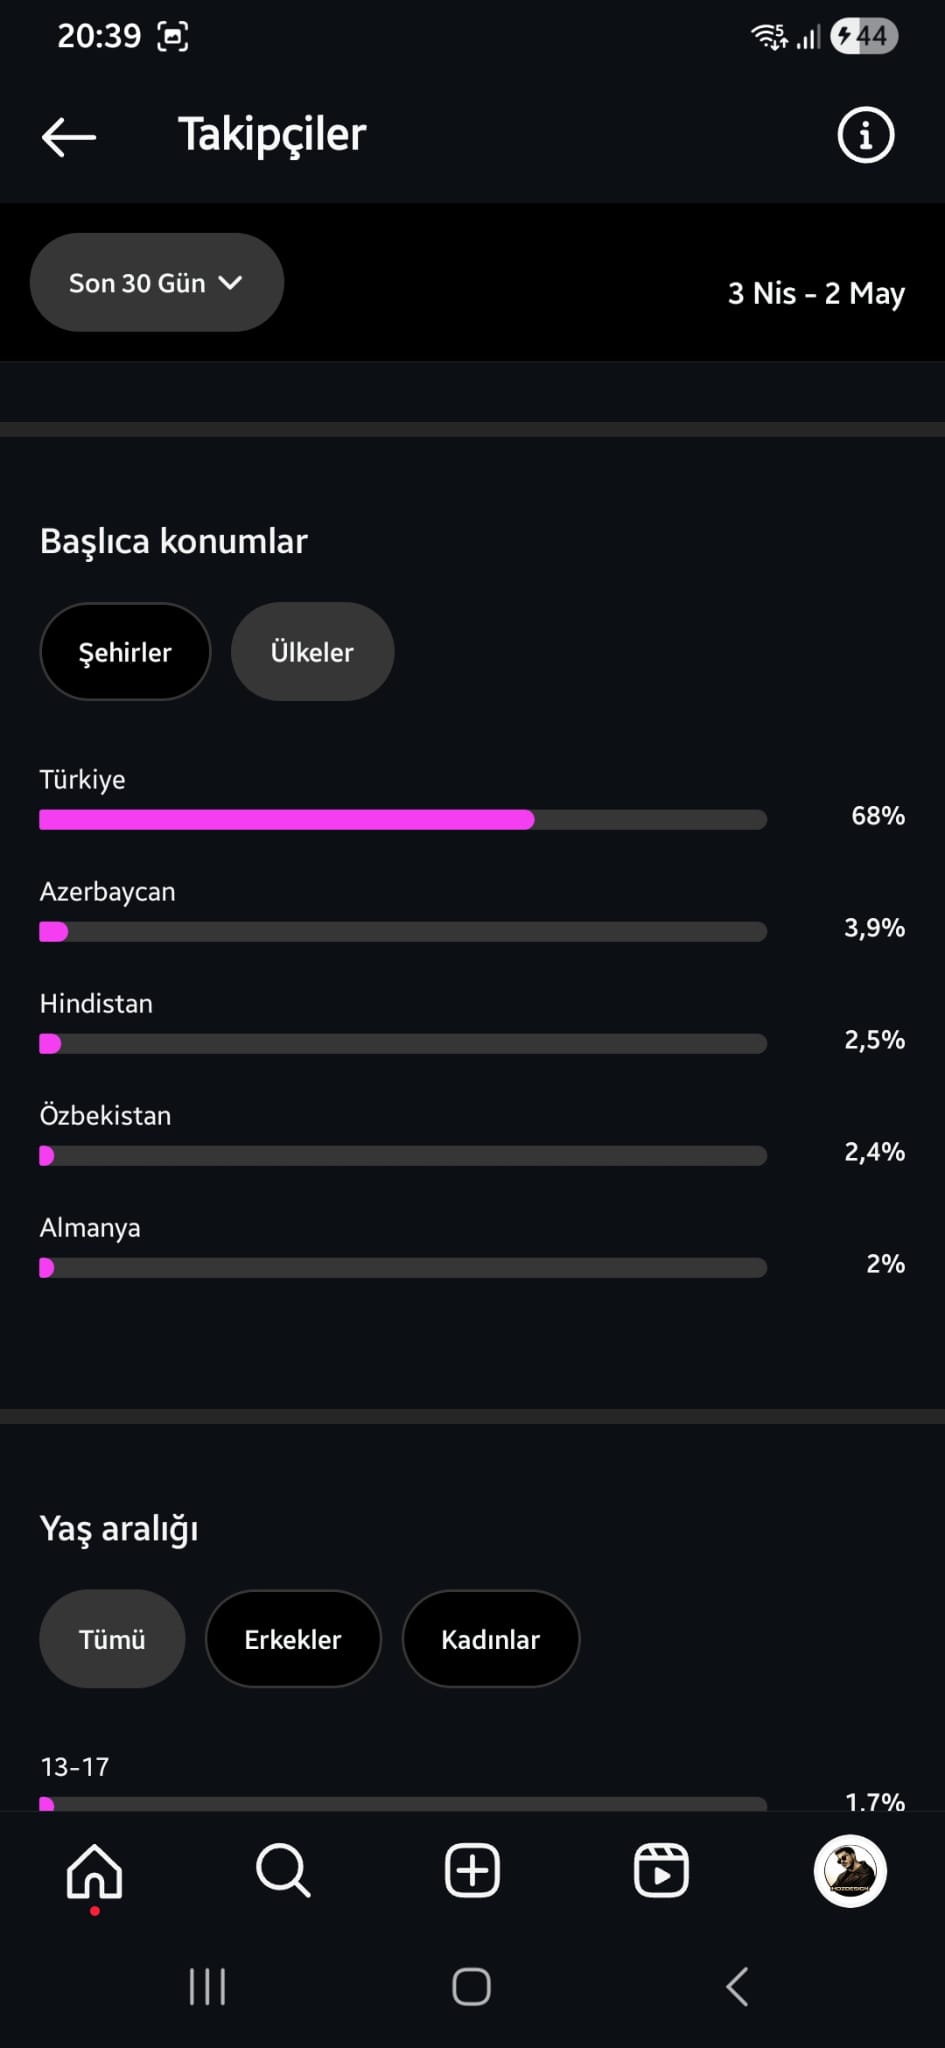Select the Tümü age filter
This screenshot has height=2048, width=945.
pos(112,1639)
